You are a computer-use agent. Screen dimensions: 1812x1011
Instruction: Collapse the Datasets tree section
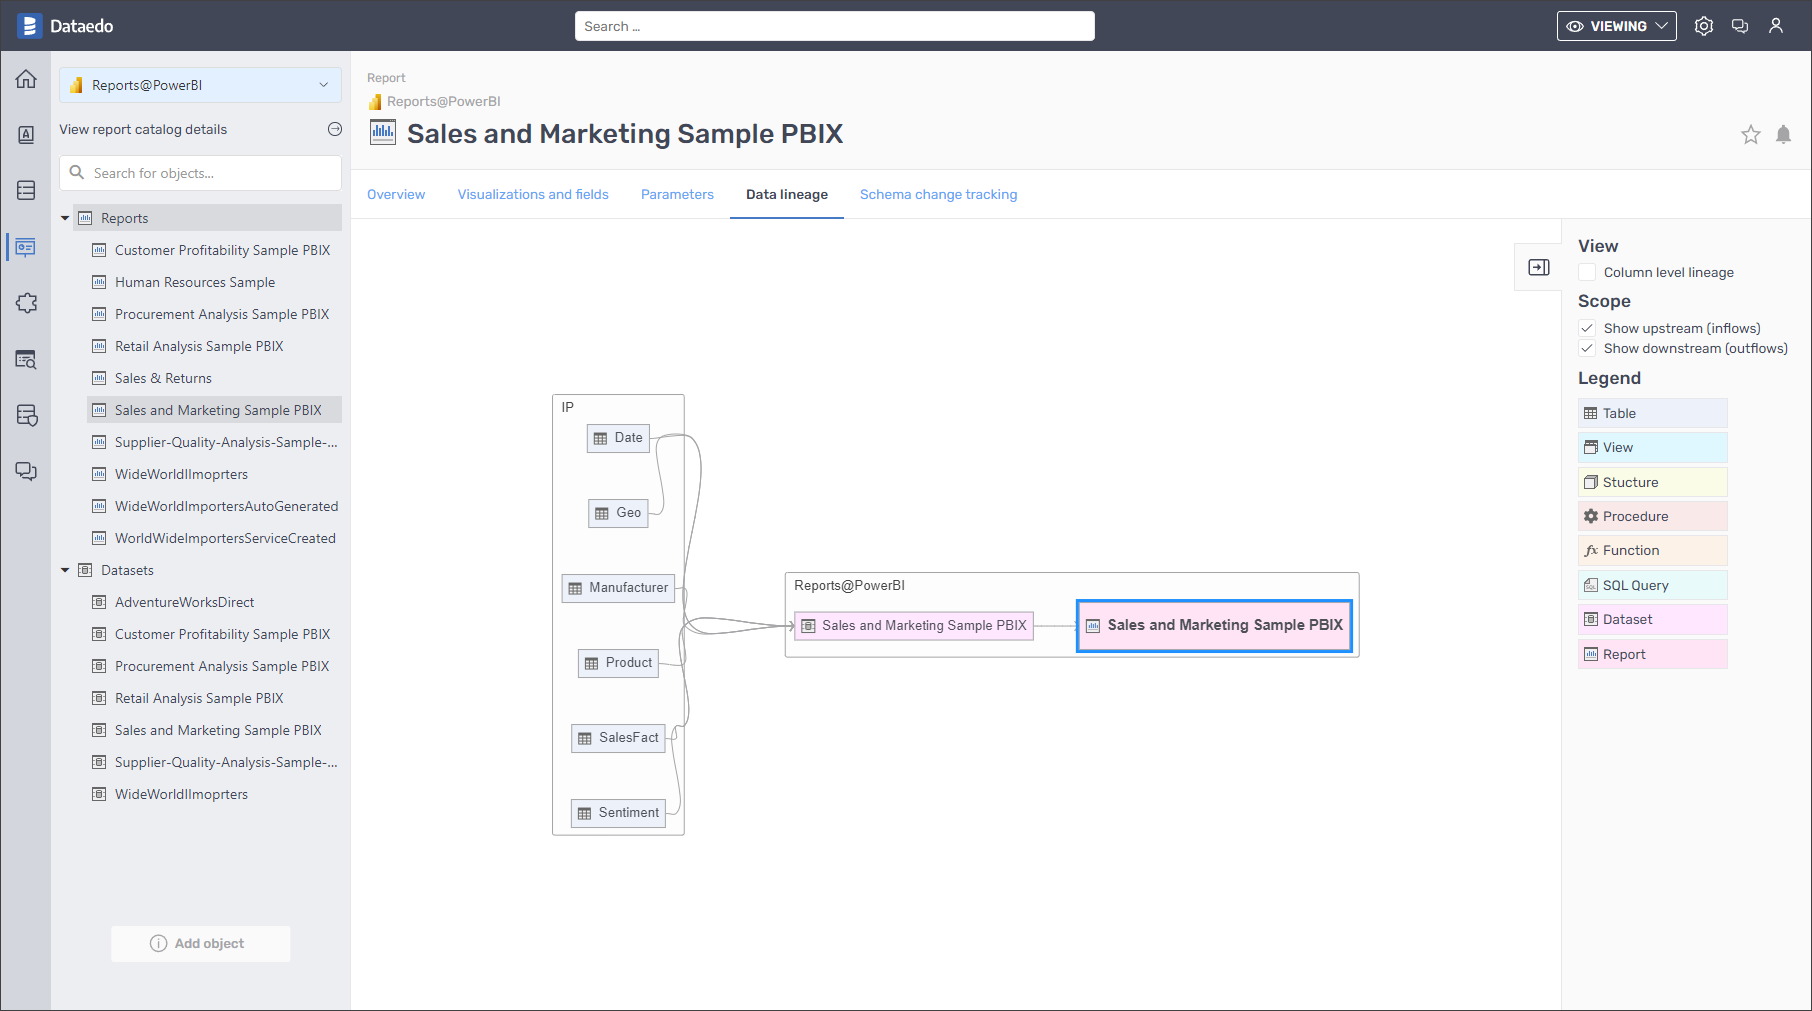point(65,570)
